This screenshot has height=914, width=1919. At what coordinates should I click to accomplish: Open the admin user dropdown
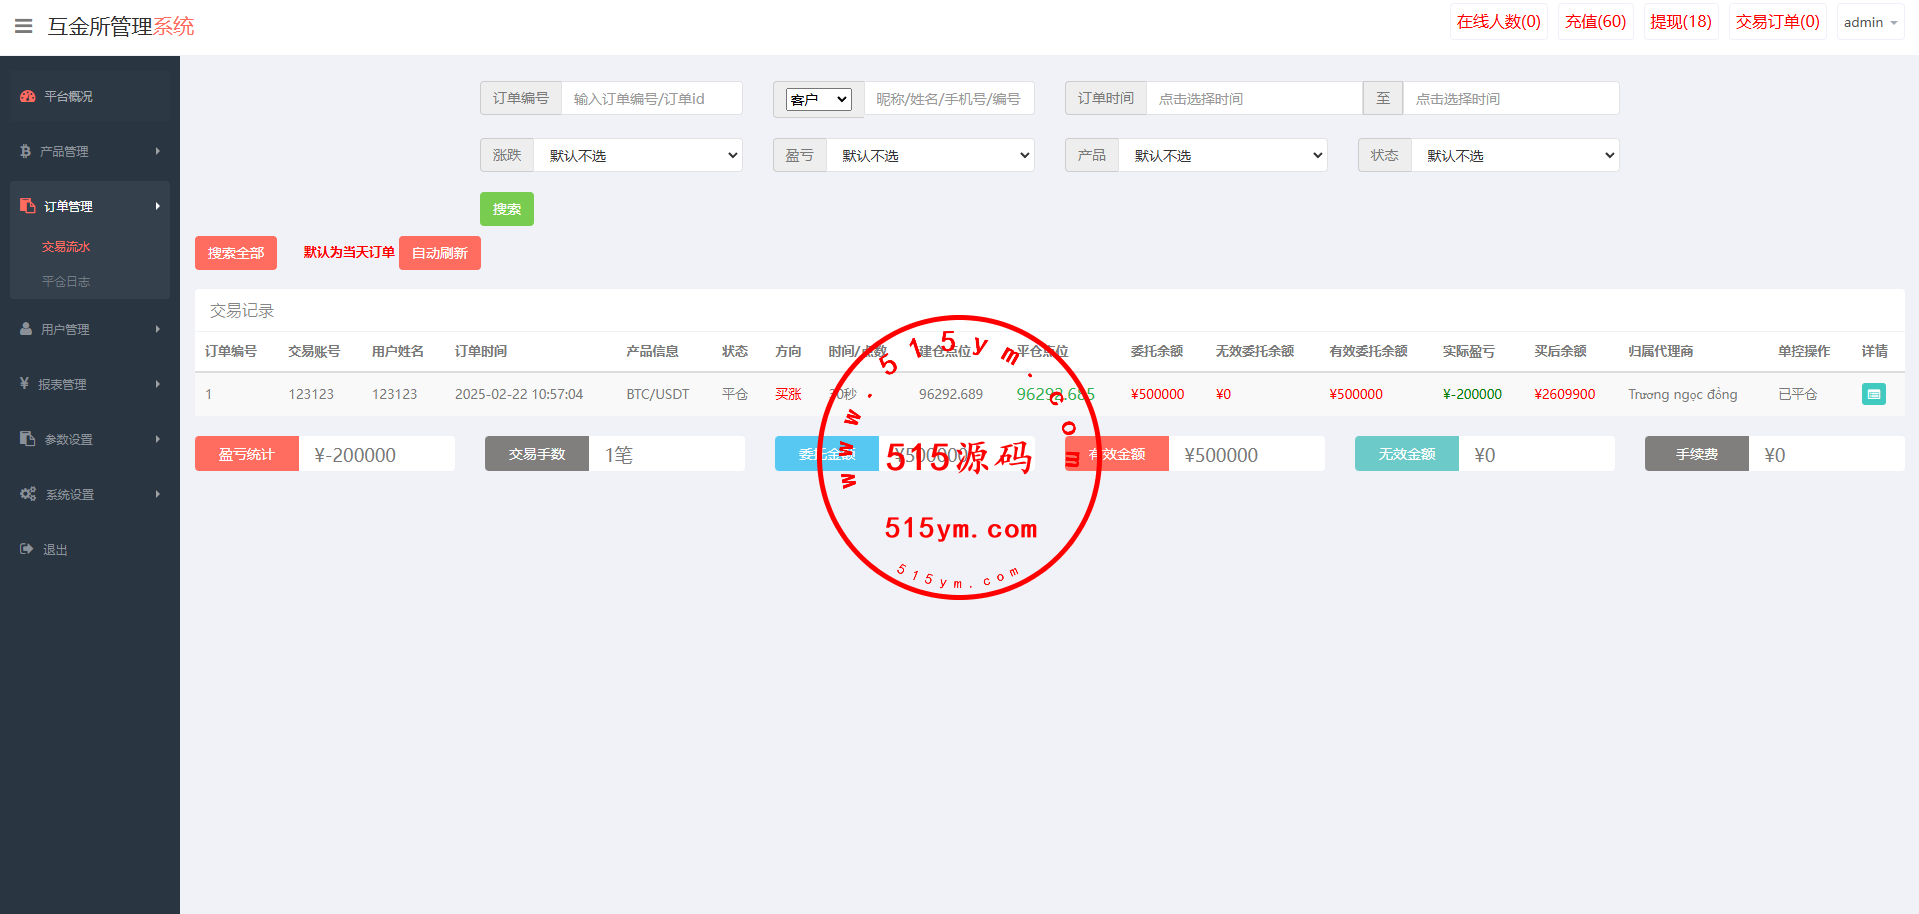tap(1870, 22)
